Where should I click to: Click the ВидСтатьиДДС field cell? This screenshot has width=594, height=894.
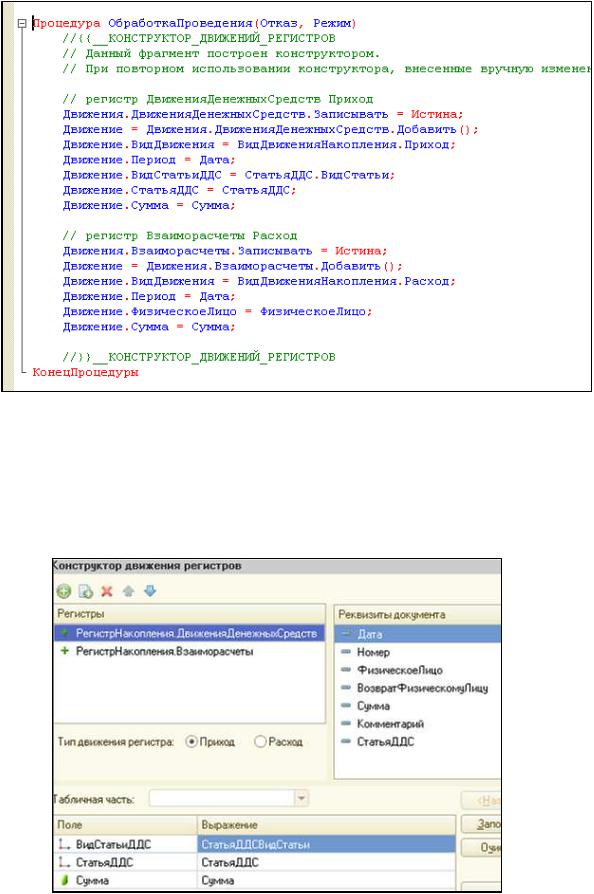(126, 844)
